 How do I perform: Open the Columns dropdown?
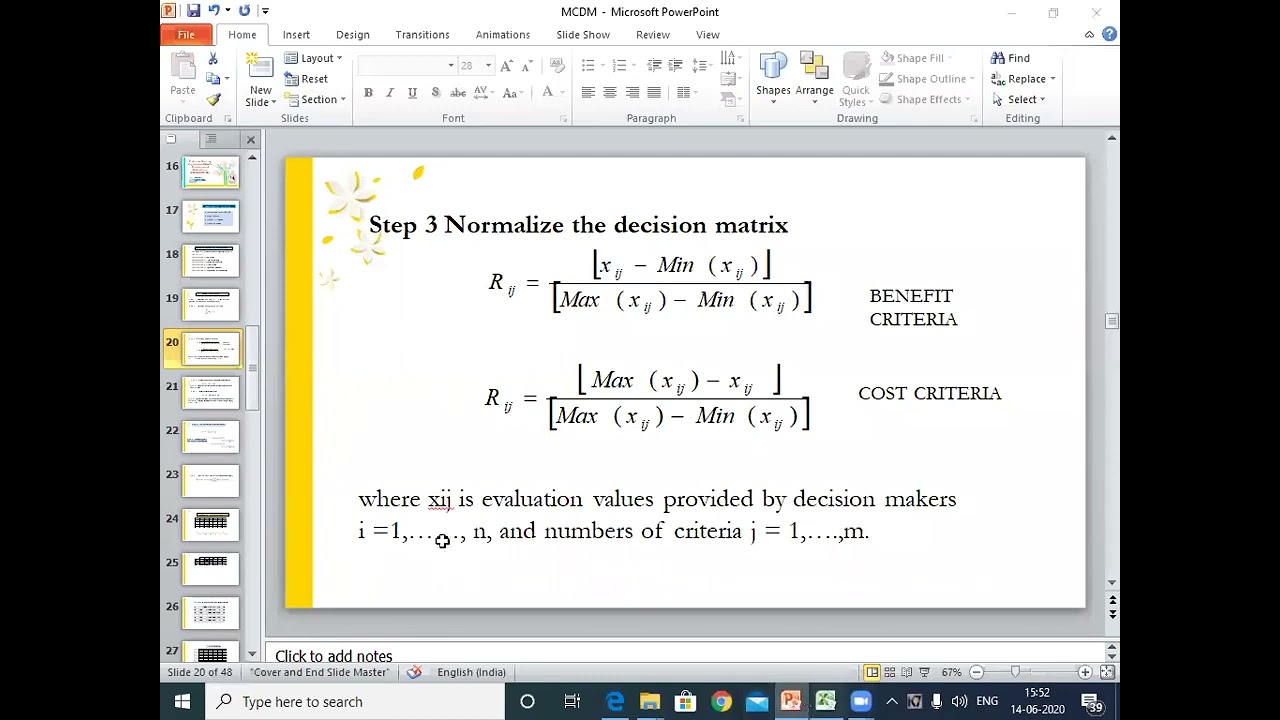point(687,93)
